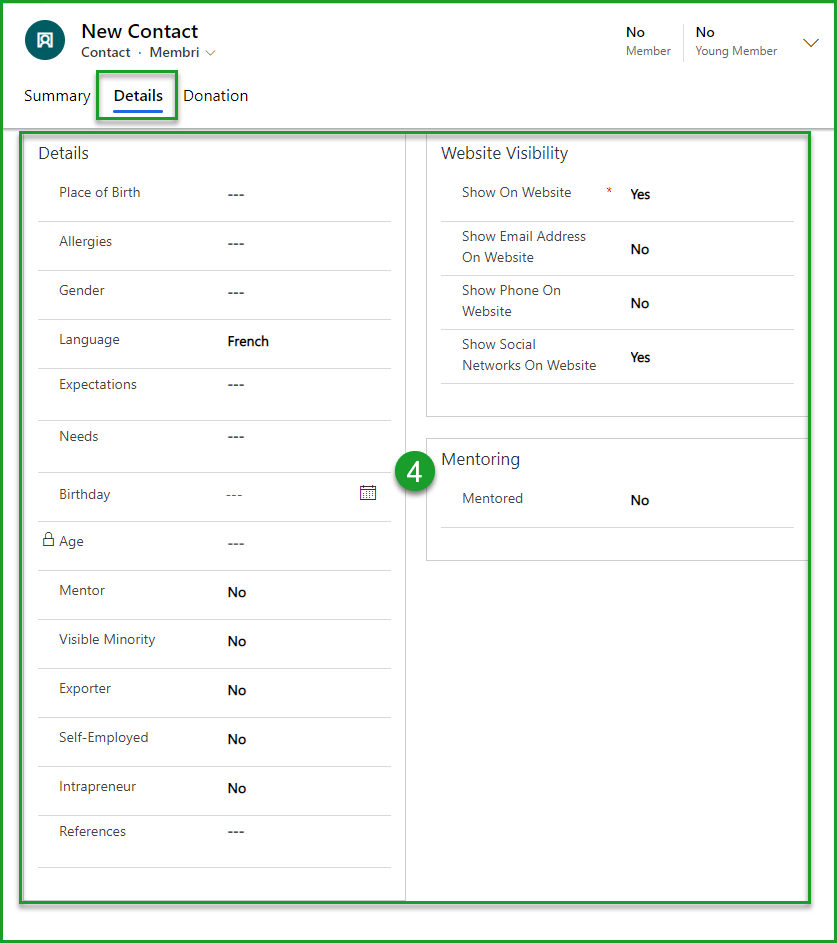
Task: Toggle Show Phone On Website to Yes
Action: (639, 302)
